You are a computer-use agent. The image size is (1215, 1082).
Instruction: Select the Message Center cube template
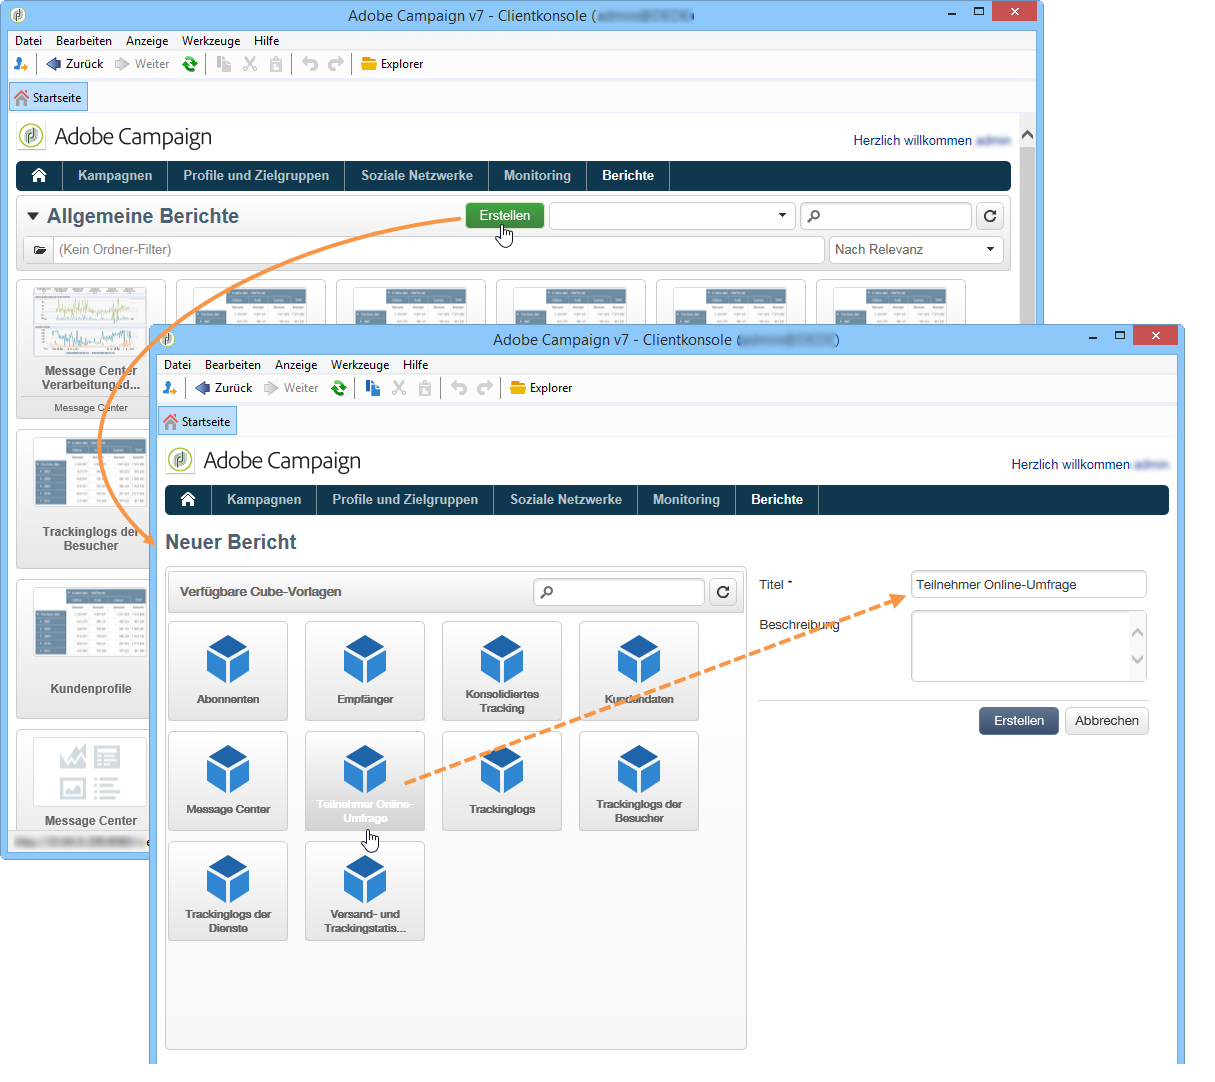click(228, 781)
